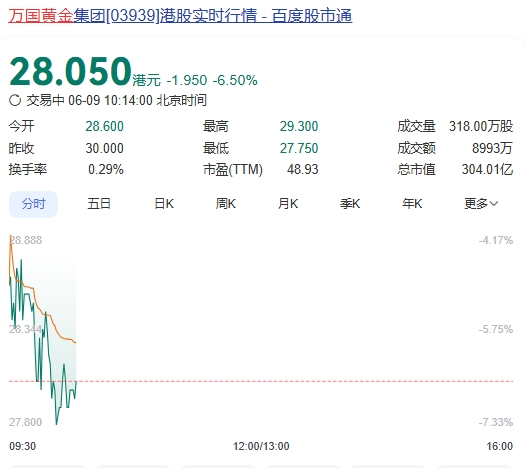Select the 季K chart tab
Image resolution: width=525 pixels, height=468 pixels.
point(350,204)
